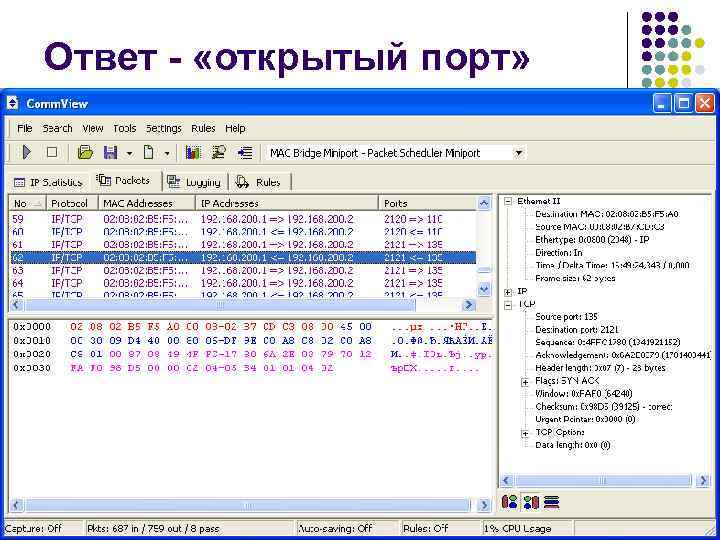Click packet list scroll down arrow
This screenshot has height=540, width=720.
coord(484,289)
